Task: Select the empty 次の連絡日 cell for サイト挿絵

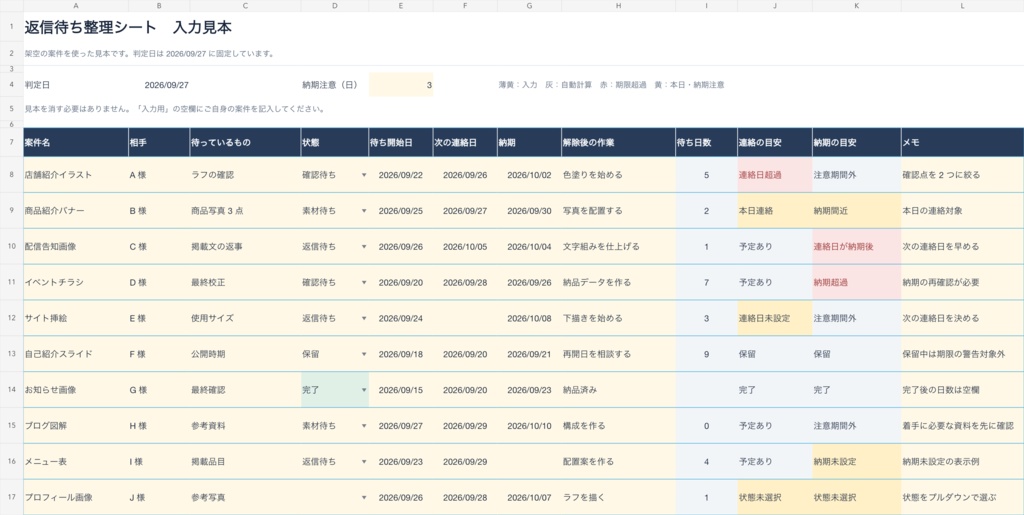Action: [464, 319]
